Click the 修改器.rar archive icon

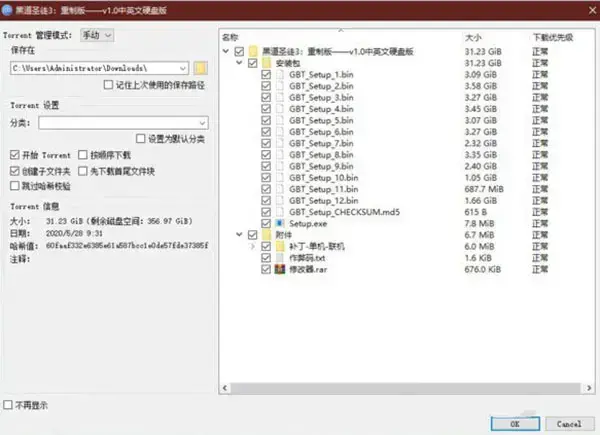280,269
